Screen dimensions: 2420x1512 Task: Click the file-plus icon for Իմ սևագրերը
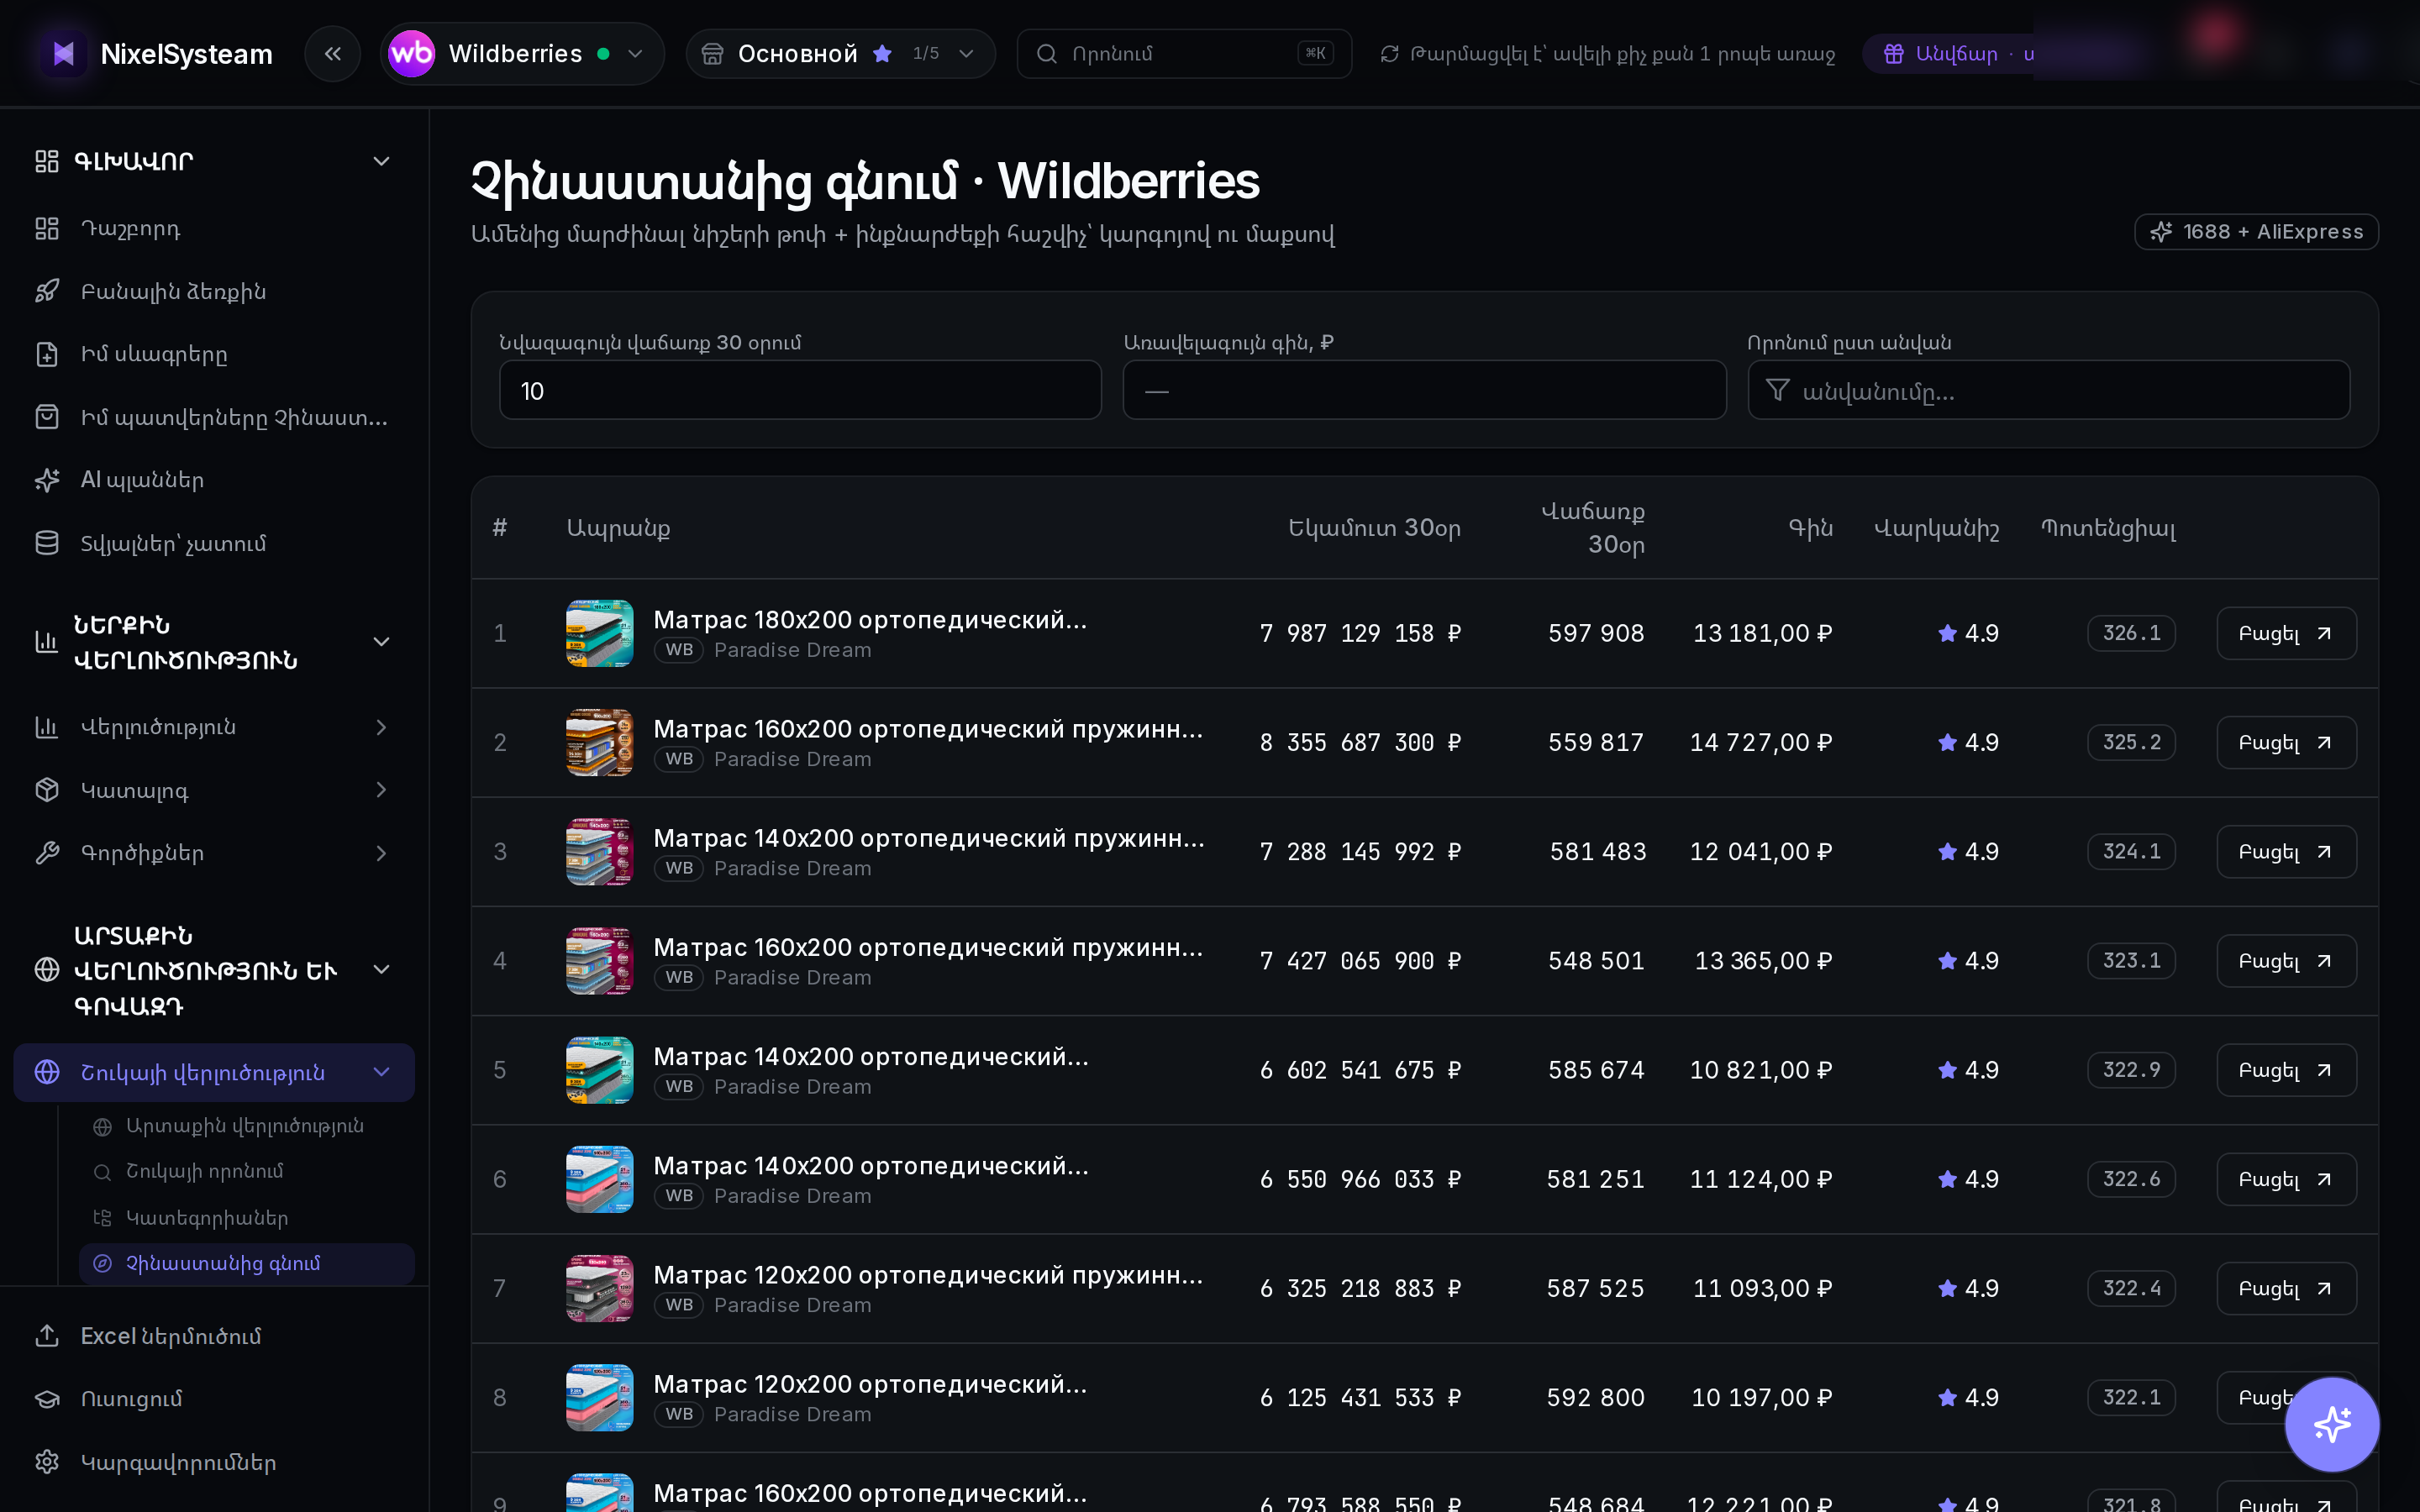pos(47,354)
